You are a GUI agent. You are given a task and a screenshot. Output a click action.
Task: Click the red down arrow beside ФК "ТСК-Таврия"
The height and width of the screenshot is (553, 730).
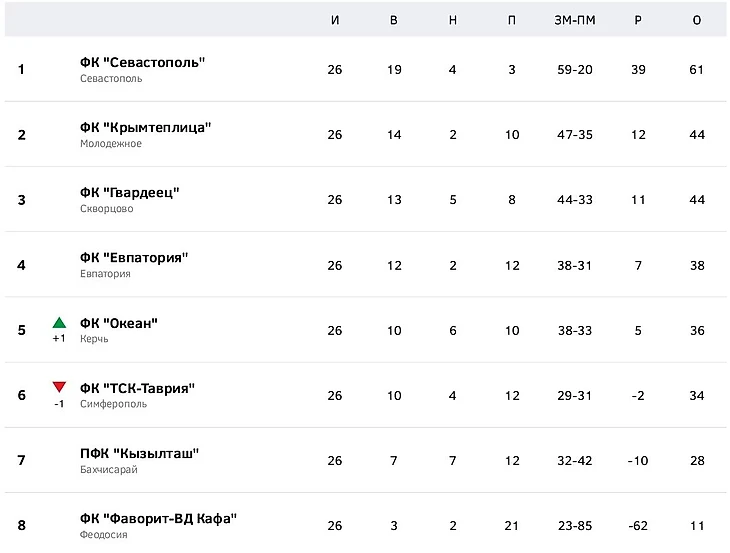pos(59,388)
